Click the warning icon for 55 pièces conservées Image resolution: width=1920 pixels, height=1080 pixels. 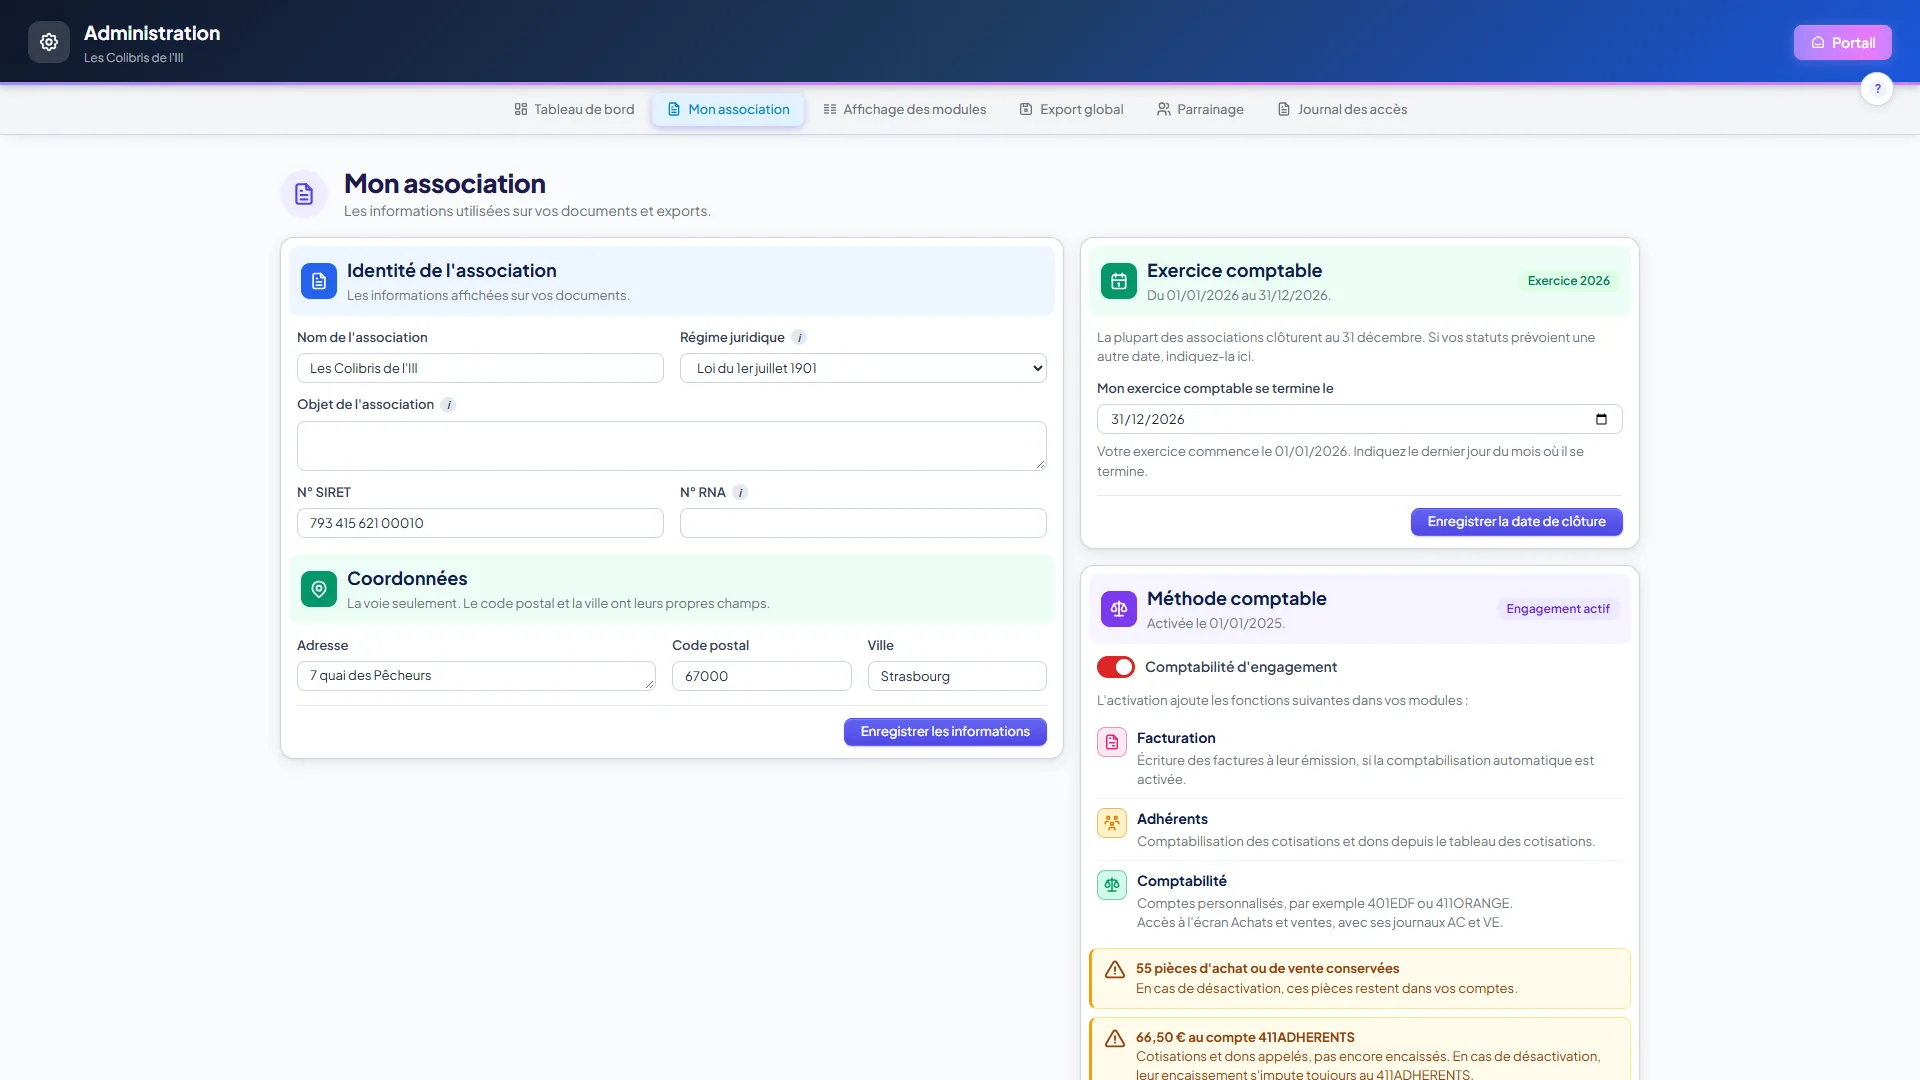tap(1115, 970)
